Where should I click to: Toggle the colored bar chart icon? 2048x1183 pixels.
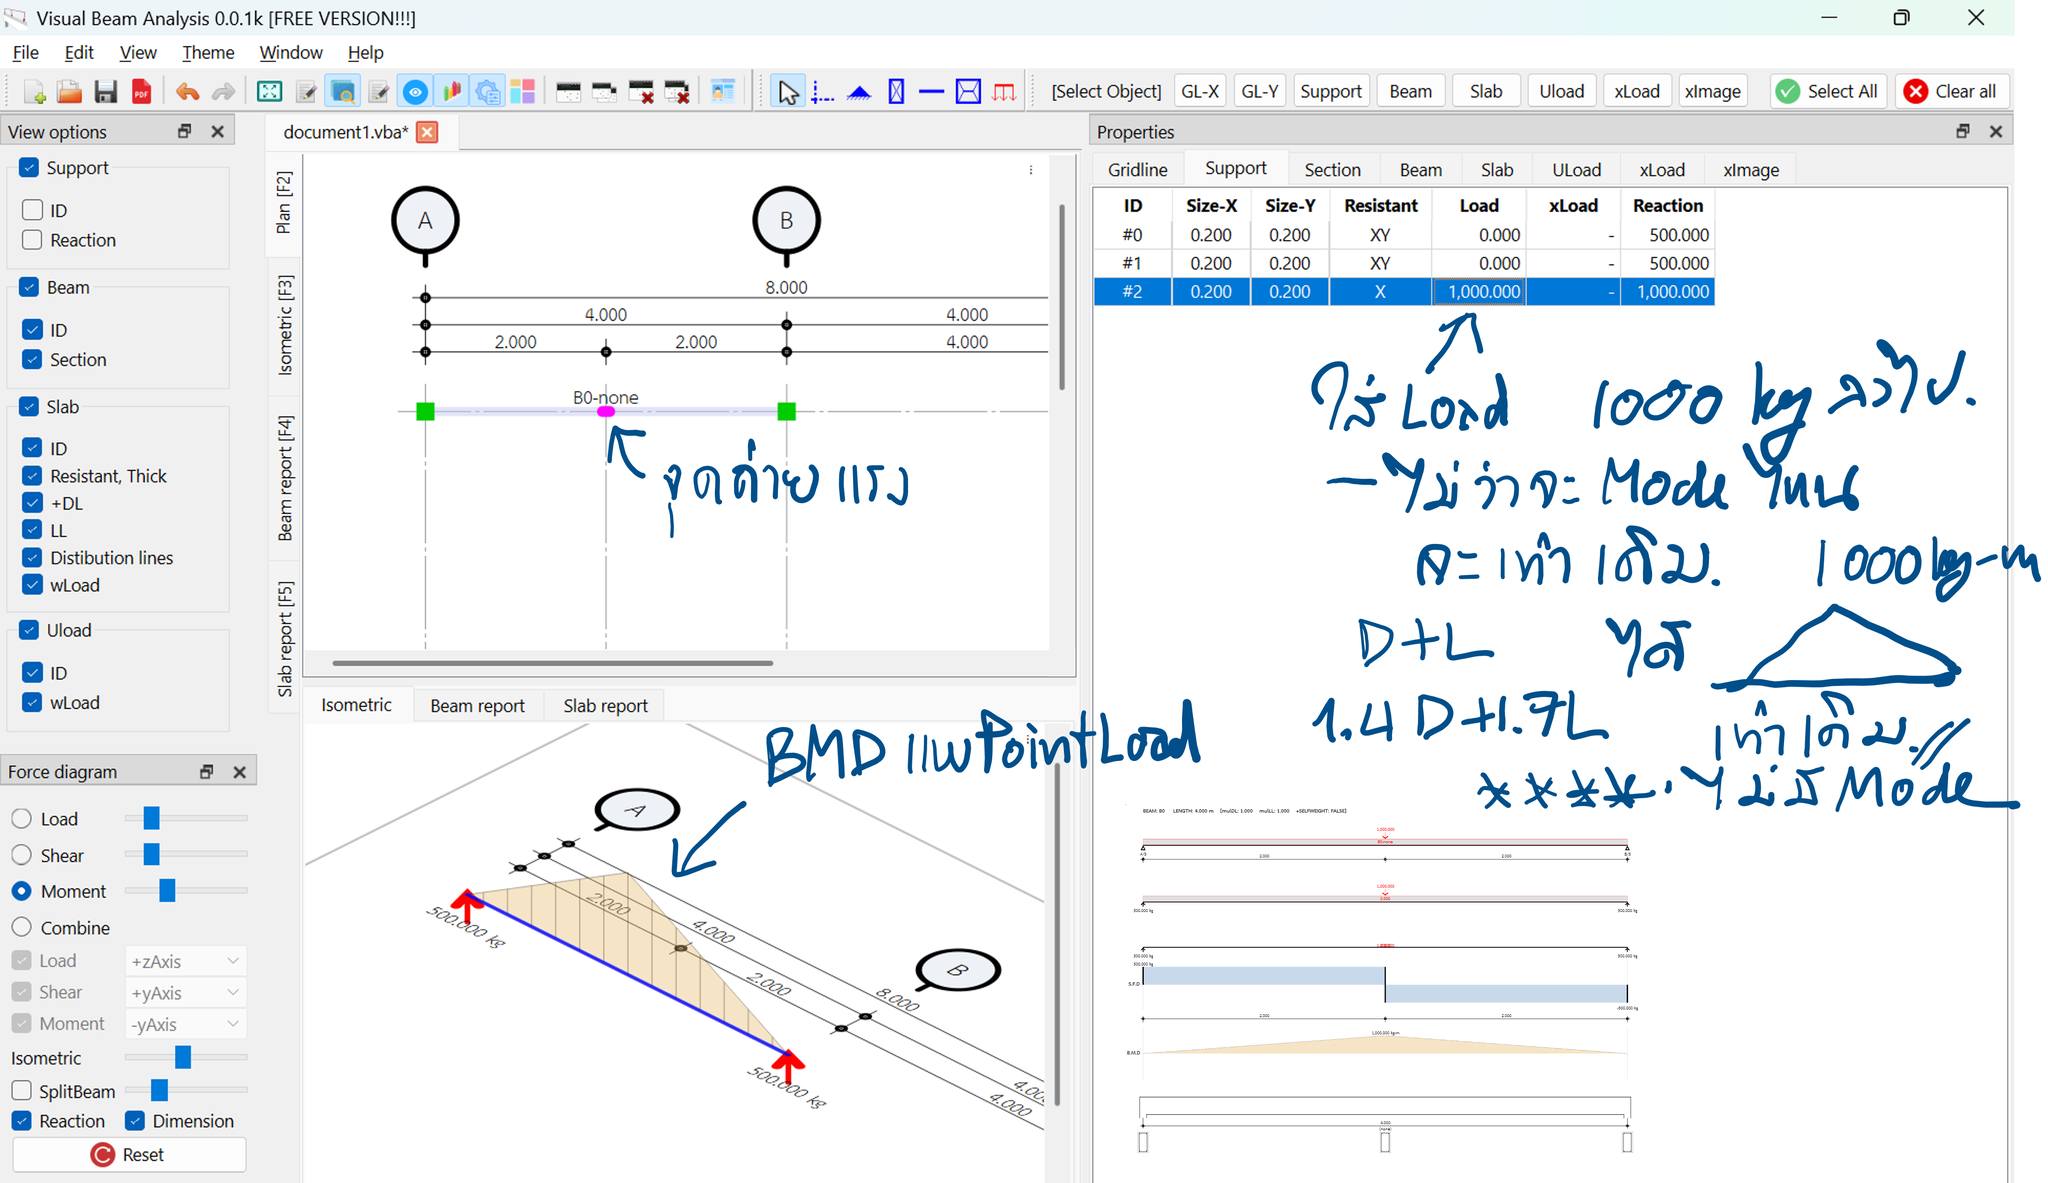[x=452, y=92]
